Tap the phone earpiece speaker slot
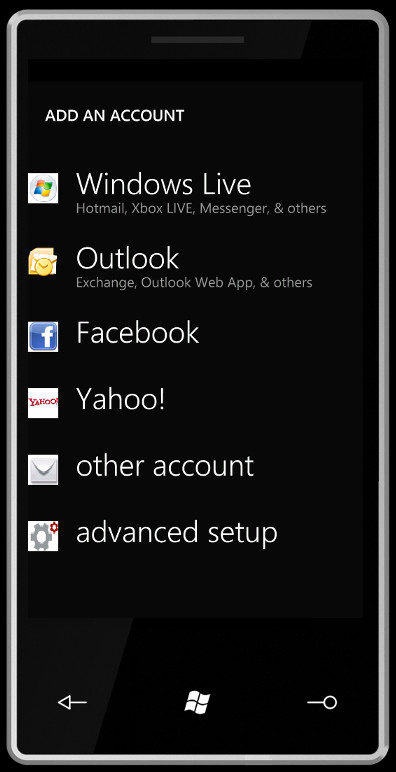Image resolution: width=396 pixels, height=772 pixels. (x=197, y=39)
